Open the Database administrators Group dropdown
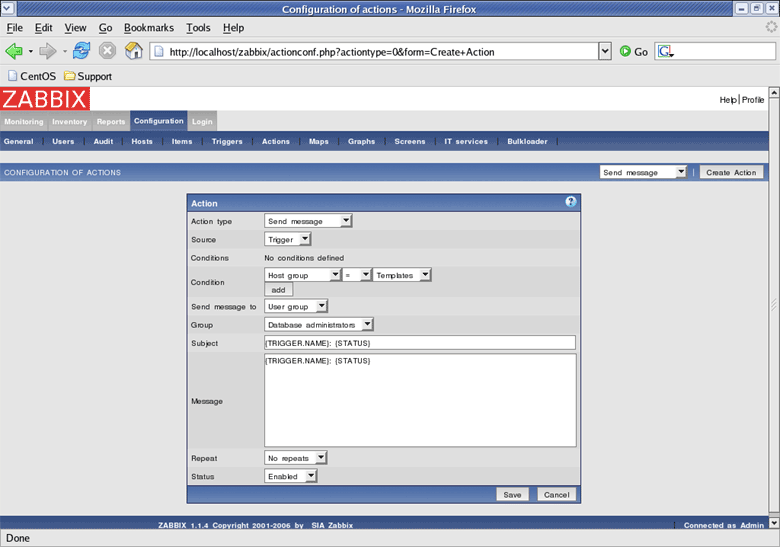 (319, 324)
